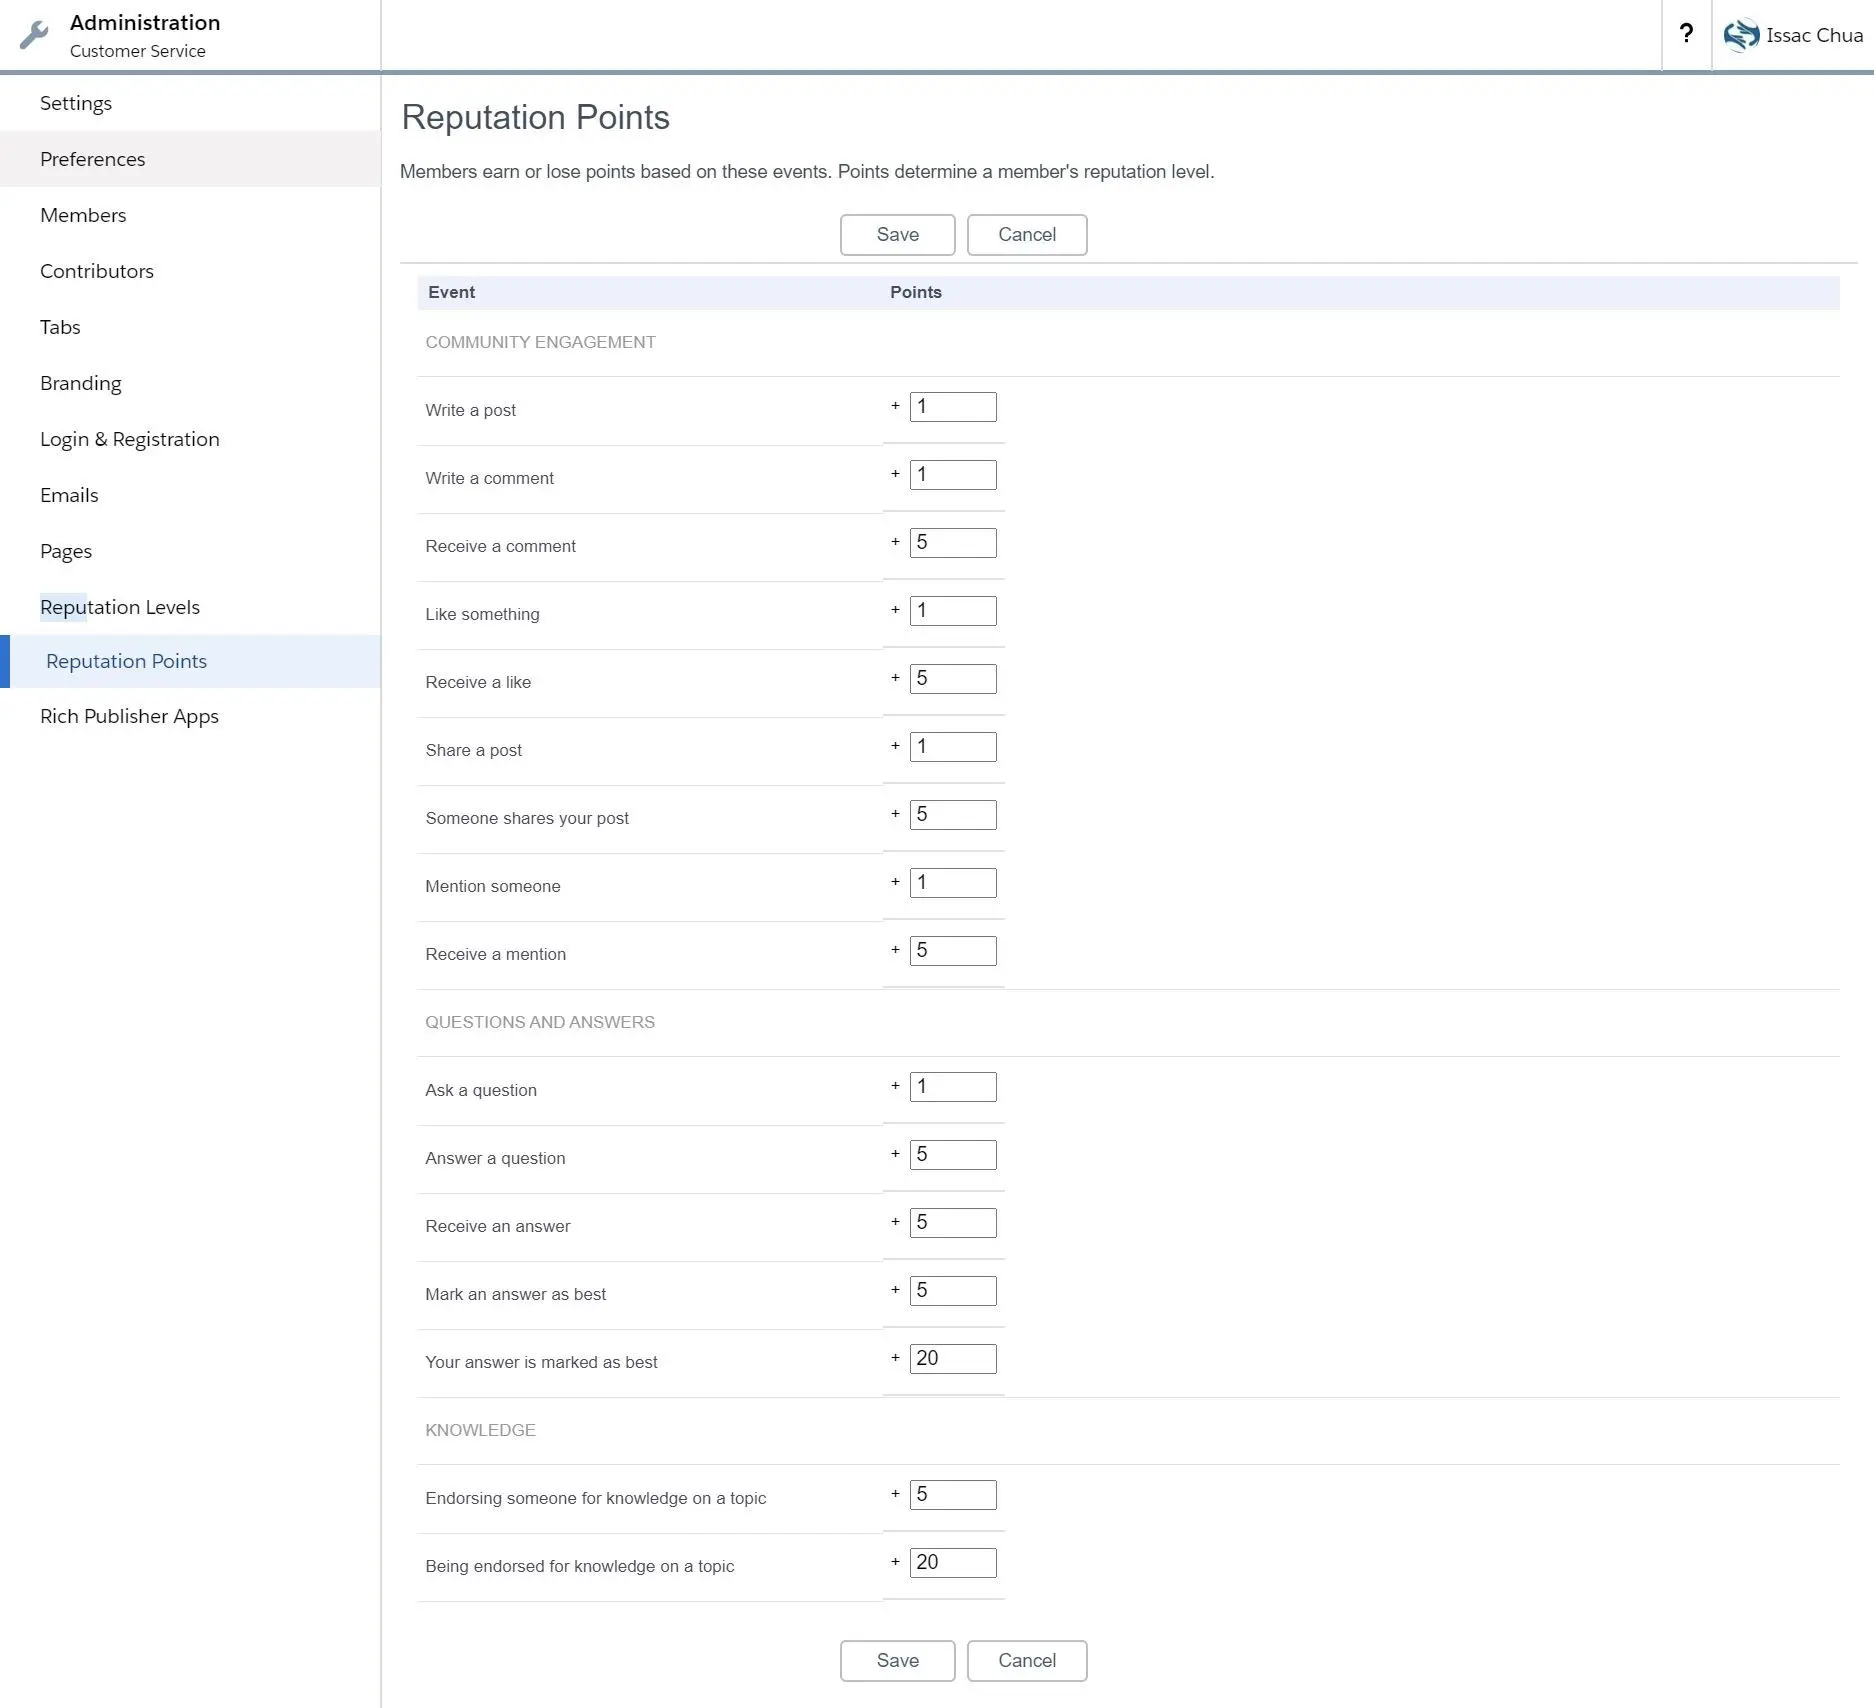Viewport: 1874px width, 1708px height.
Task: Edit points for Receive a mention
Action: pos(953,951)
